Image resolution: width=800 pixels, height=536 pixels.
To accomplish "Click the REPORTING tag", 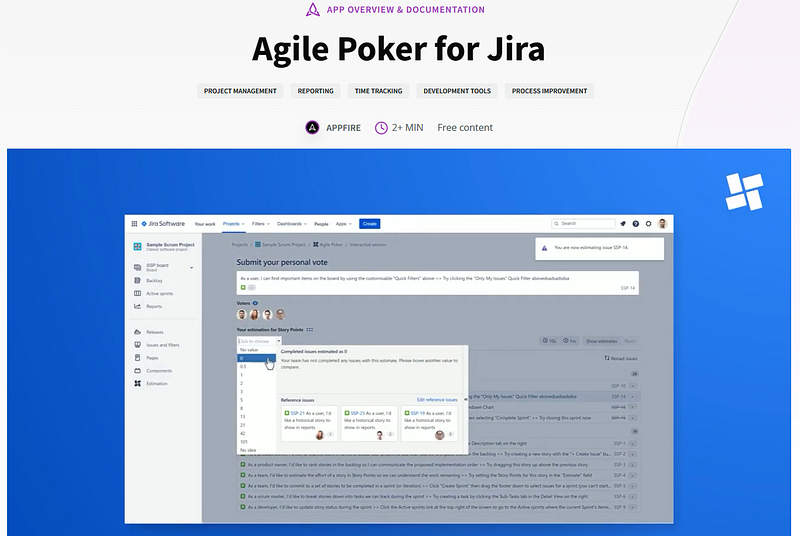I will pyautogui.click(x=316, y=91).
